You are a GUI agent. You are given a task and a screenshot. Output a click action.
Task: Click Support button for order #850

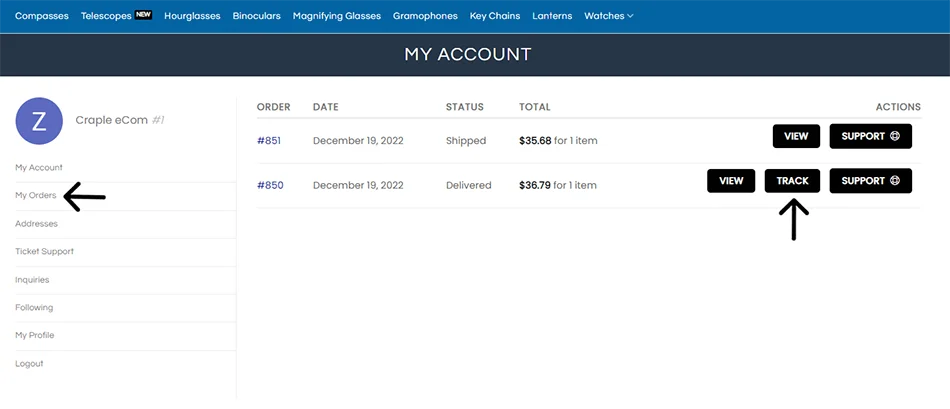tap(871, 181)
